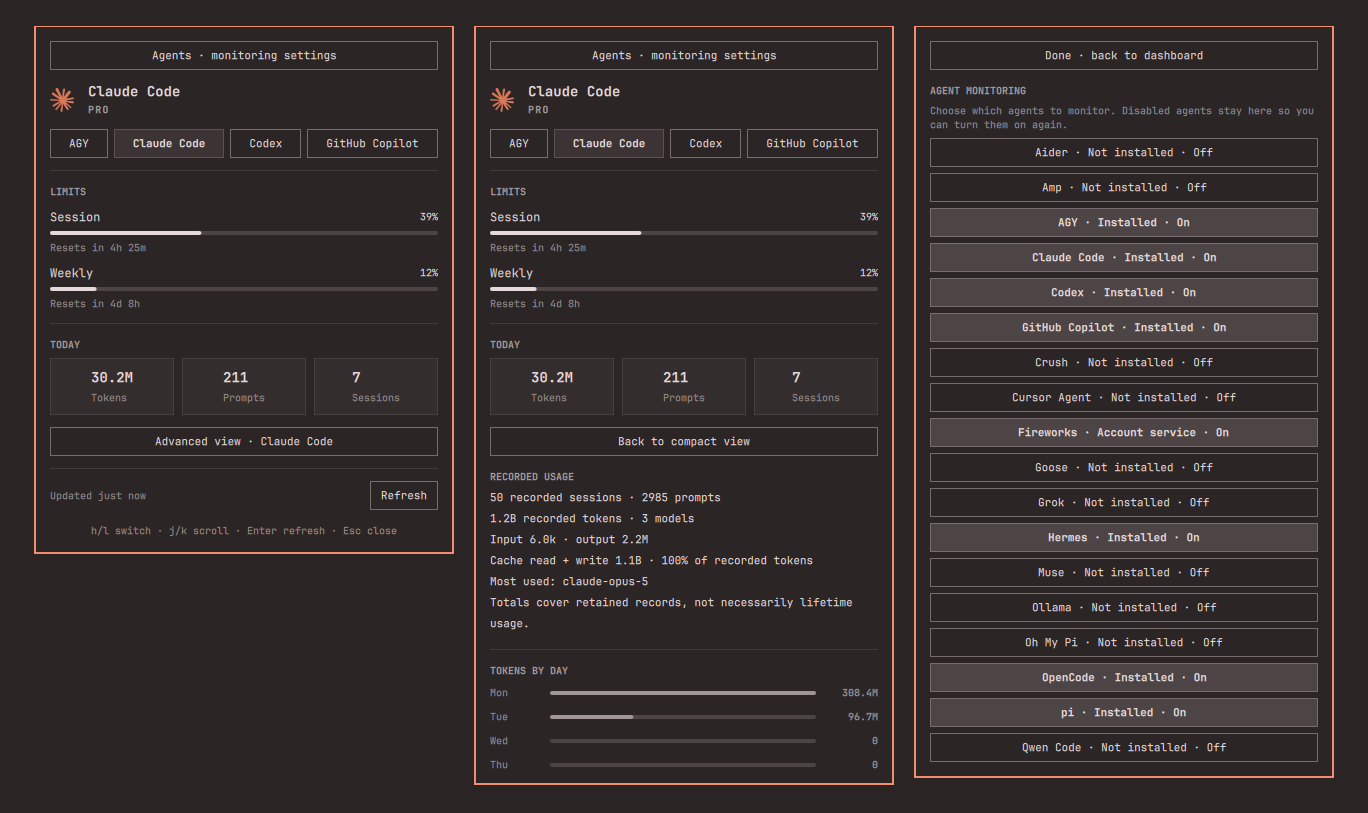Open 'Advanced view · Claude Code'
1368x813 pixels.
(244, 442)
